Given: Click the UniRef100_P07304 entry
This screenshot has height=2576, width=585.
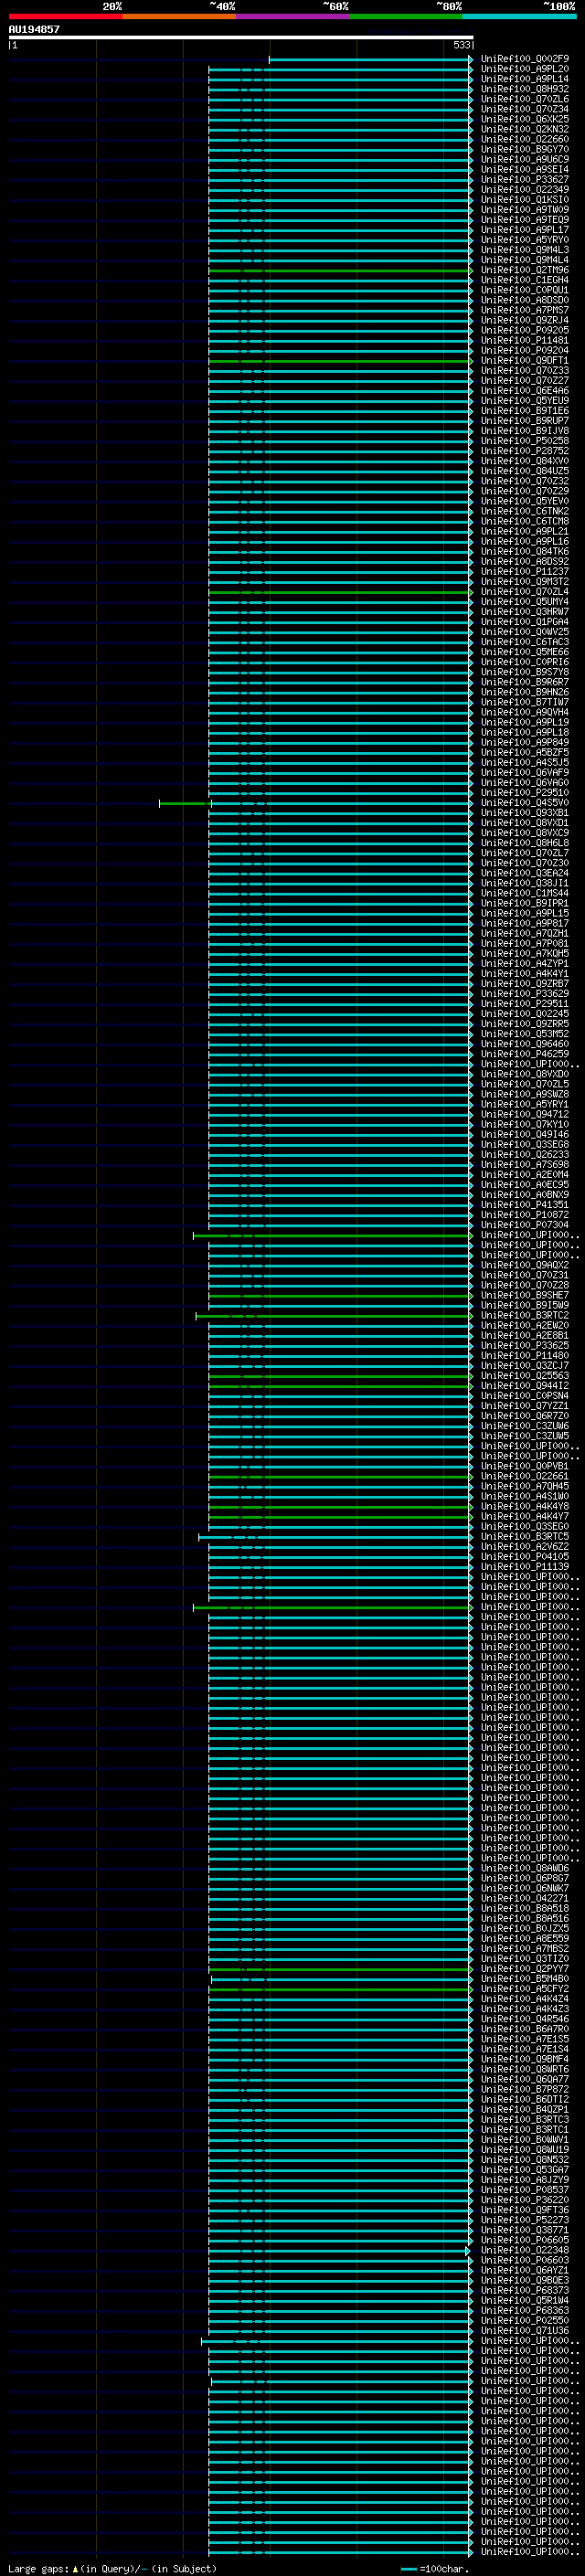Looking at the screenshot, I should (524, 1224).
